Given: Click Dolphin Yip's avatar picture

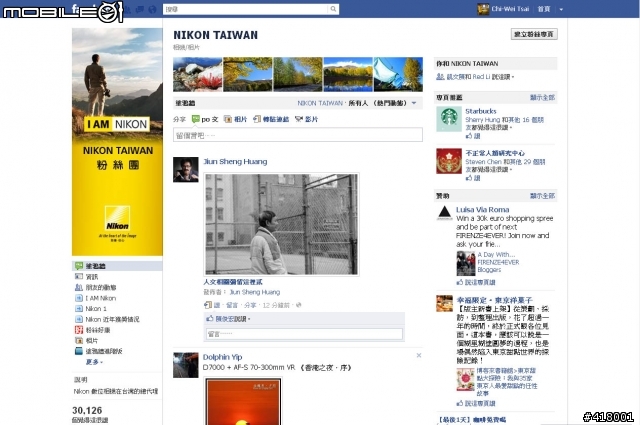Looking at the screenshot, I should pos(186,365).
